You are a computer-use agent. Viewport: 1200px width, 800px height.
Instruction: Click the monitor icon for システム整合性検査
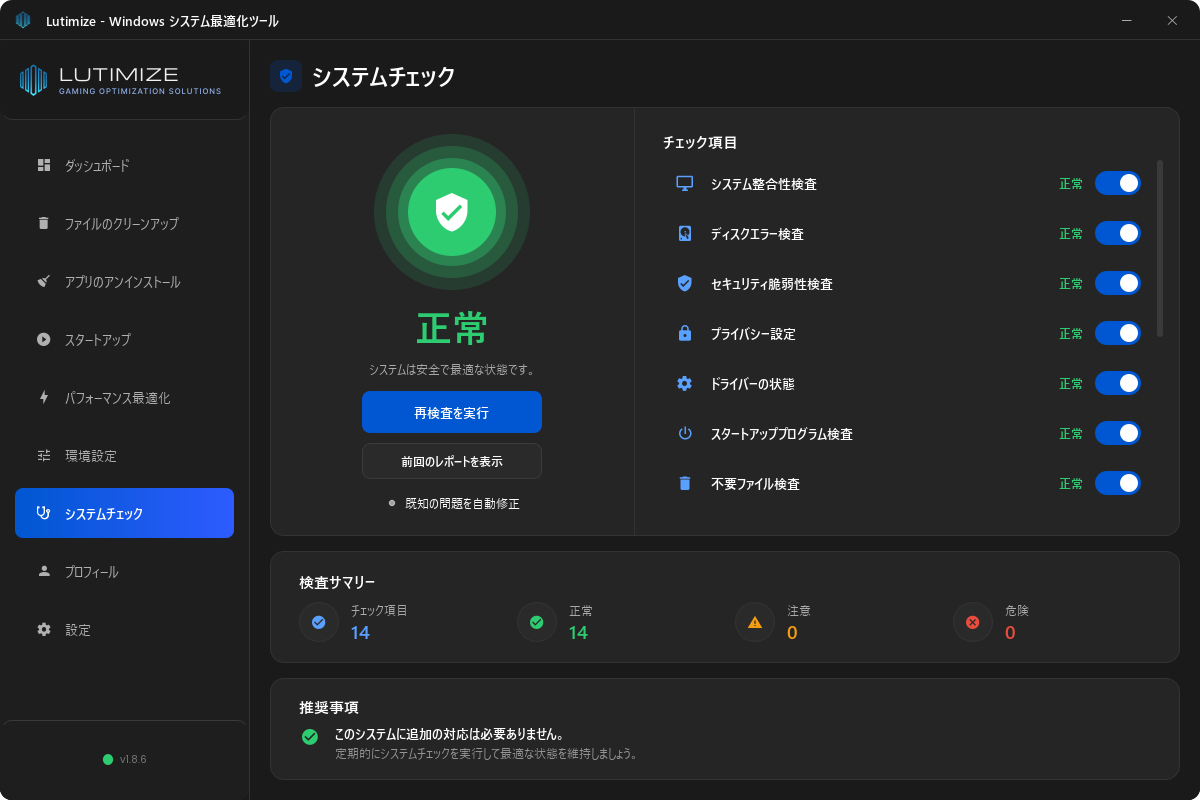(x=685, y=183)
